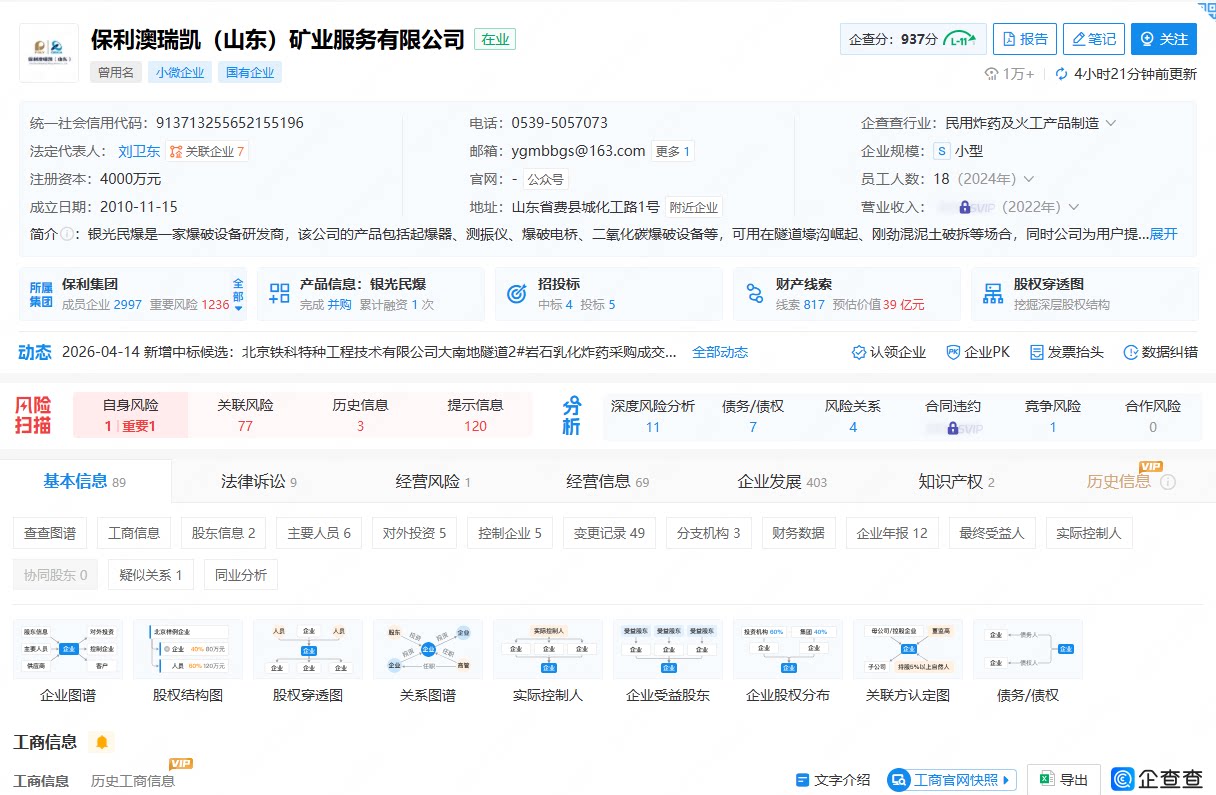Open 债务/债权 7 analysis

(753, 416)
